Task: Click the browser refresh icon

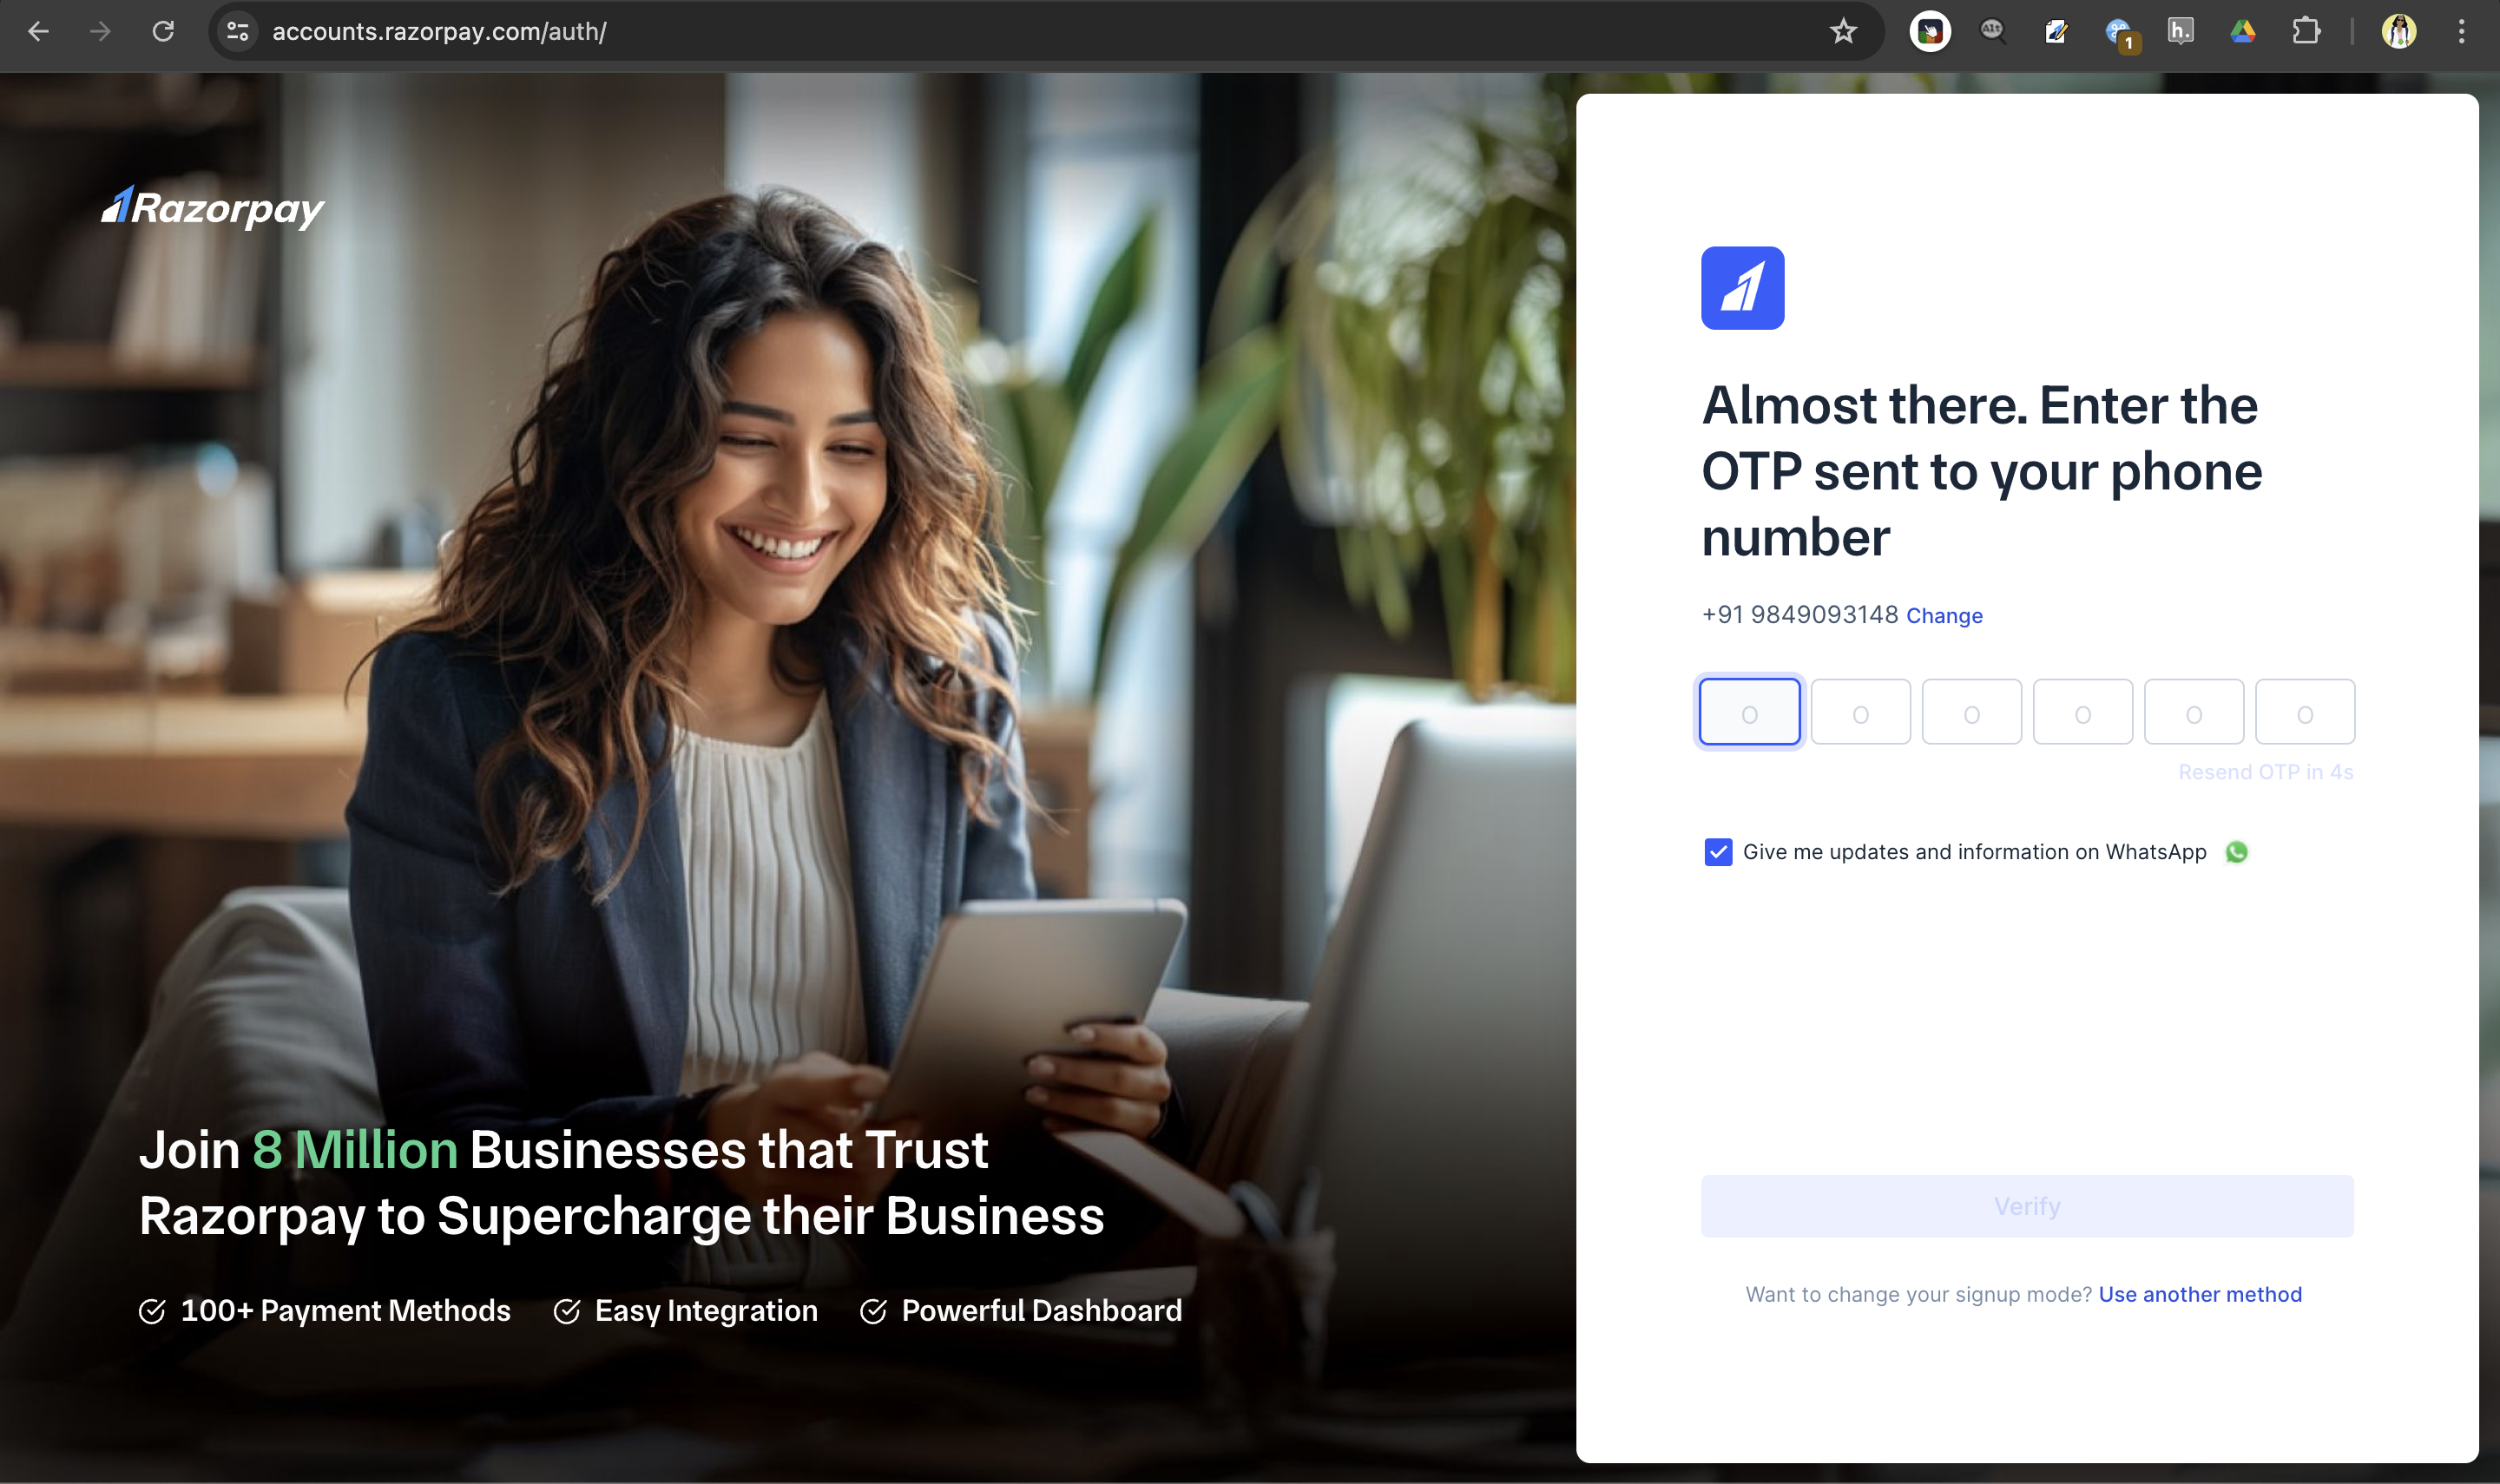Action: 162,30
